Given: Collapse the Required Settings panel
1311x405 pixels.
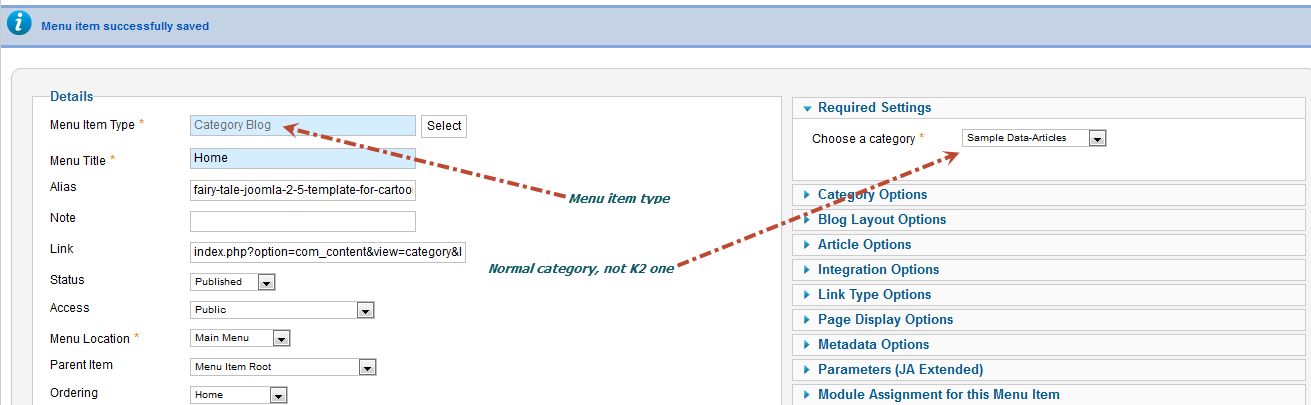Looking at the screenshot, I should click(x=873, y=108).
